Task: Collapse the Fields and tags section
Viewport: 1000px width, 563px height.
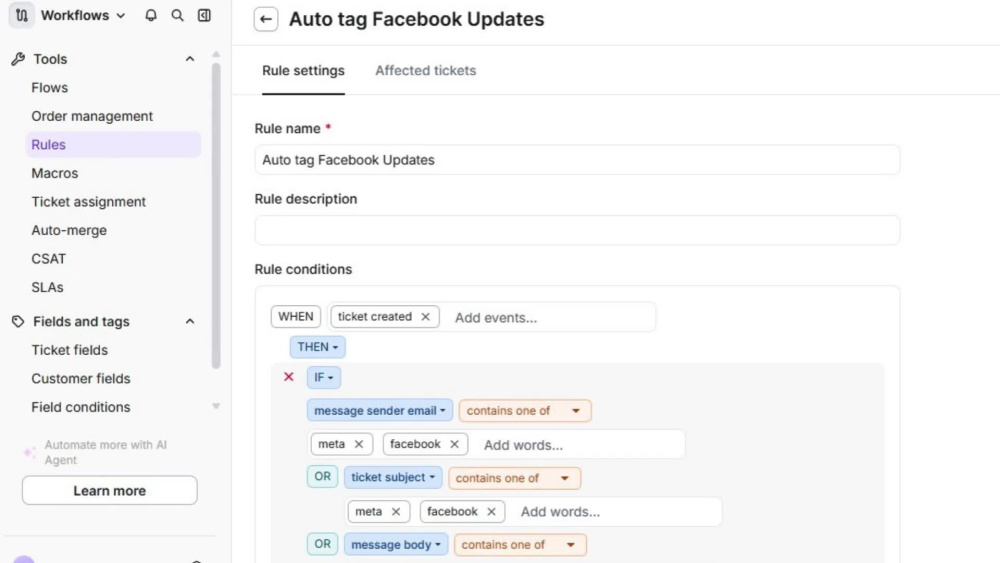Action: point(190,321)
